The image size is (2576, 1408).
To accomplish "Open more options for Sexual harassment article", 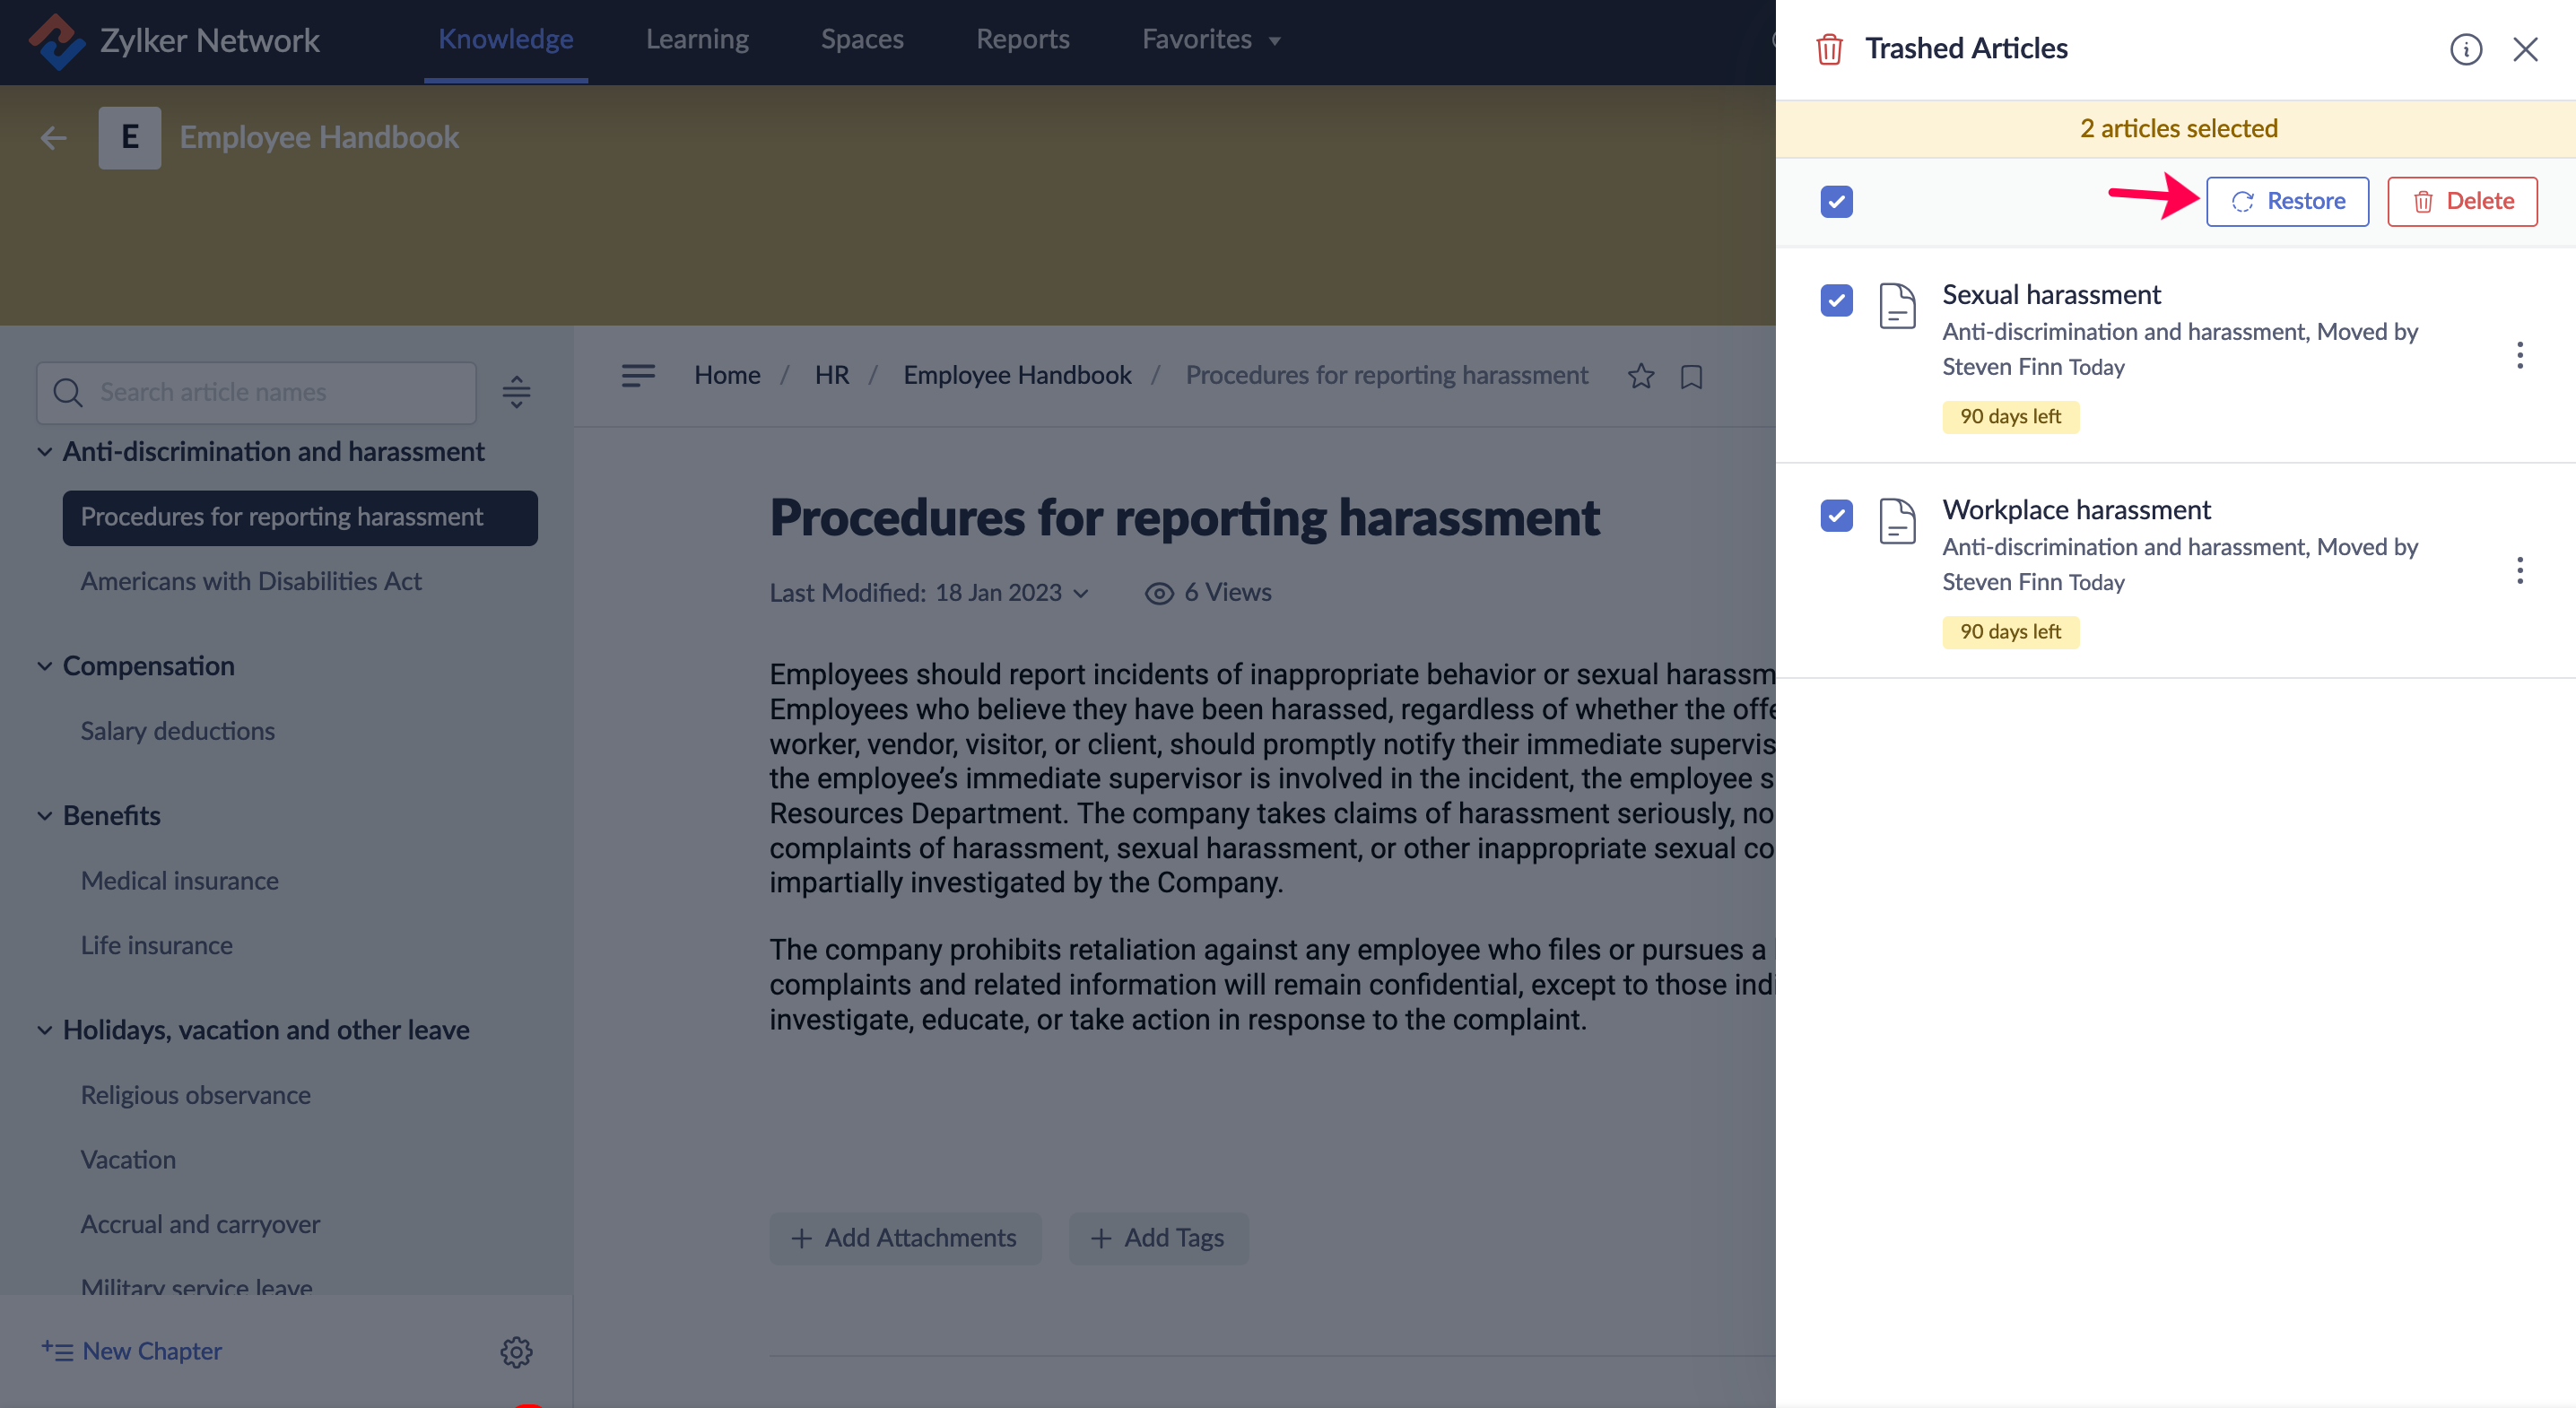I will point(2519,355).
